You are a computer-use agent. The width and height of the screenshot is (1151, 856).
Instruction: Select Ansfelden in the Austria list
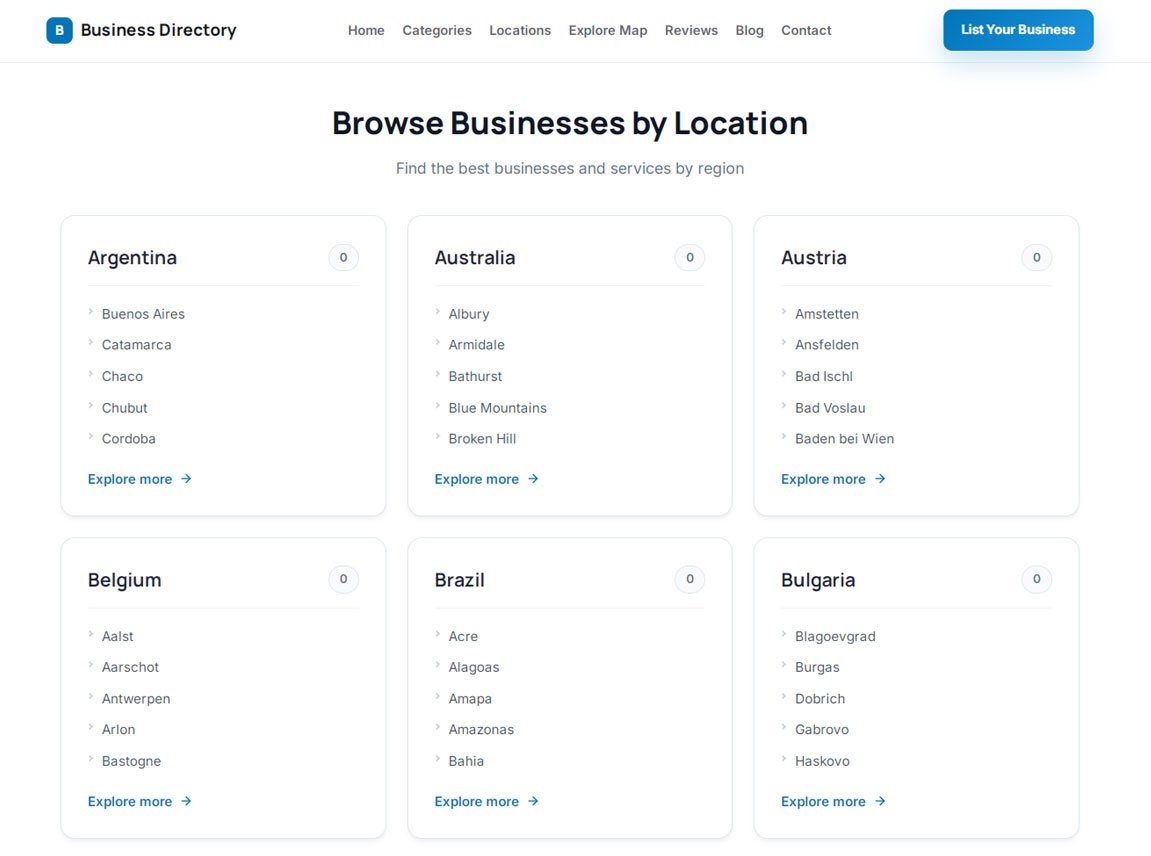(x=827, y=344)
